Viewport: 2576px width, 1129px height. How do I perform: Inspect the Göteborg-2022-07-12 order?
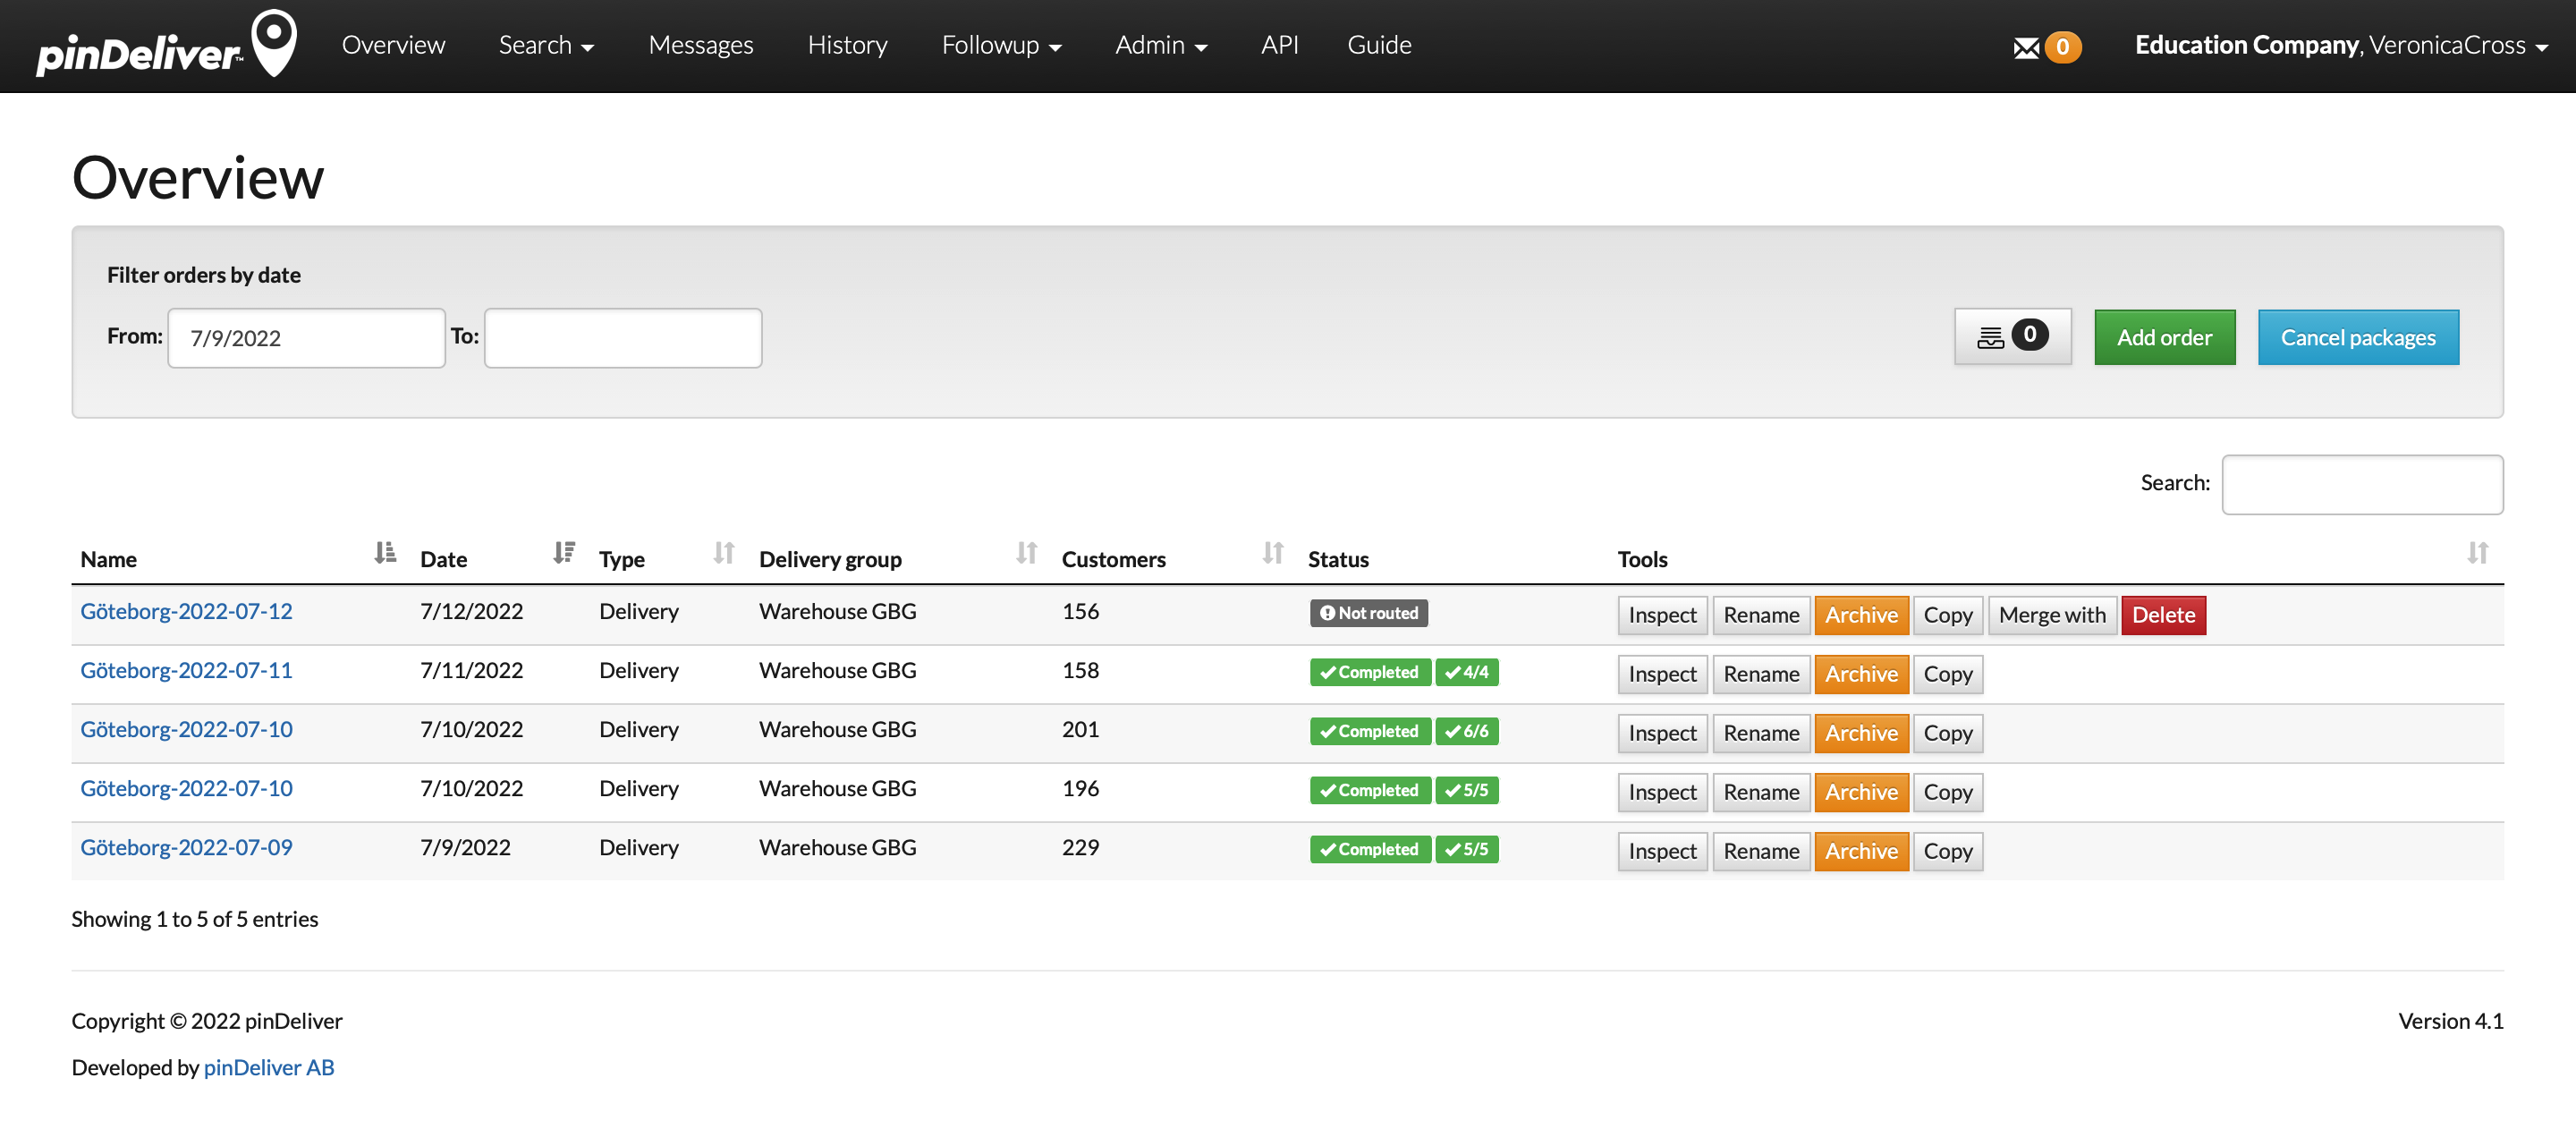point(1662,615)
